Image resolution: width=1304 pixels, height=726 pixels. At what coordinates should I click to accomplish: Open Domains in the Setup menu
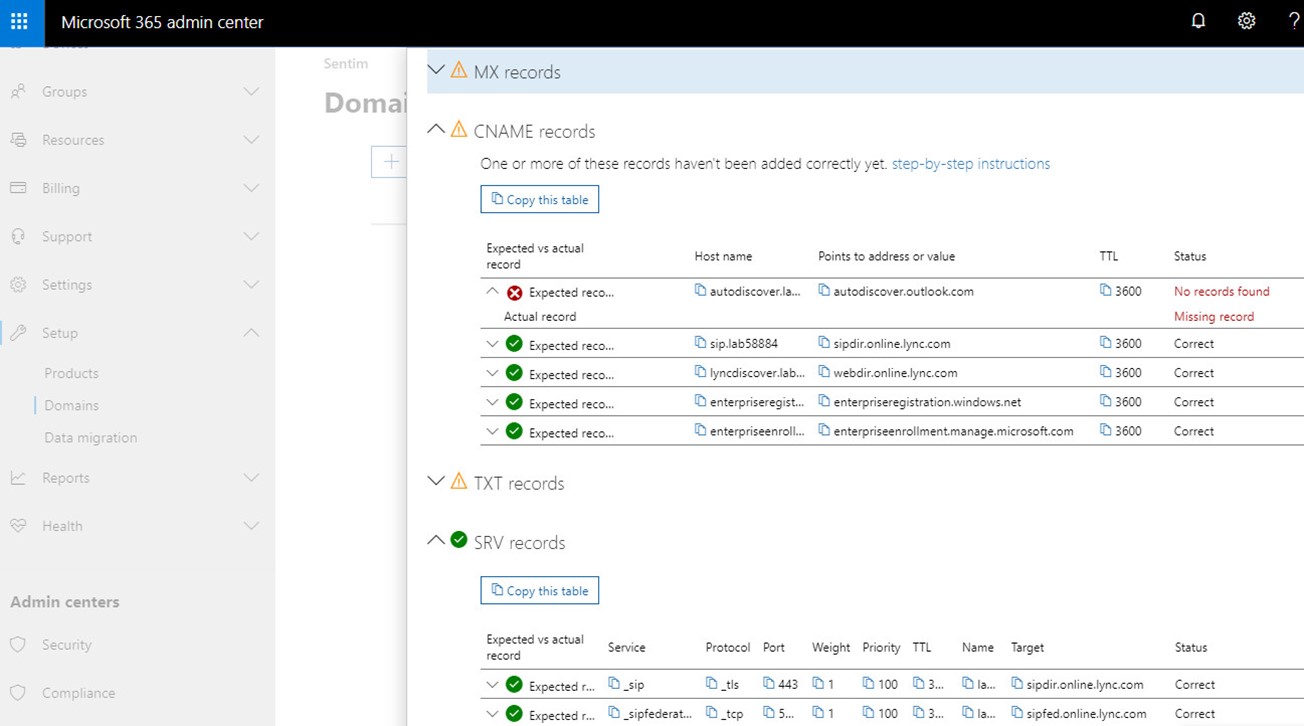(71, 405)
